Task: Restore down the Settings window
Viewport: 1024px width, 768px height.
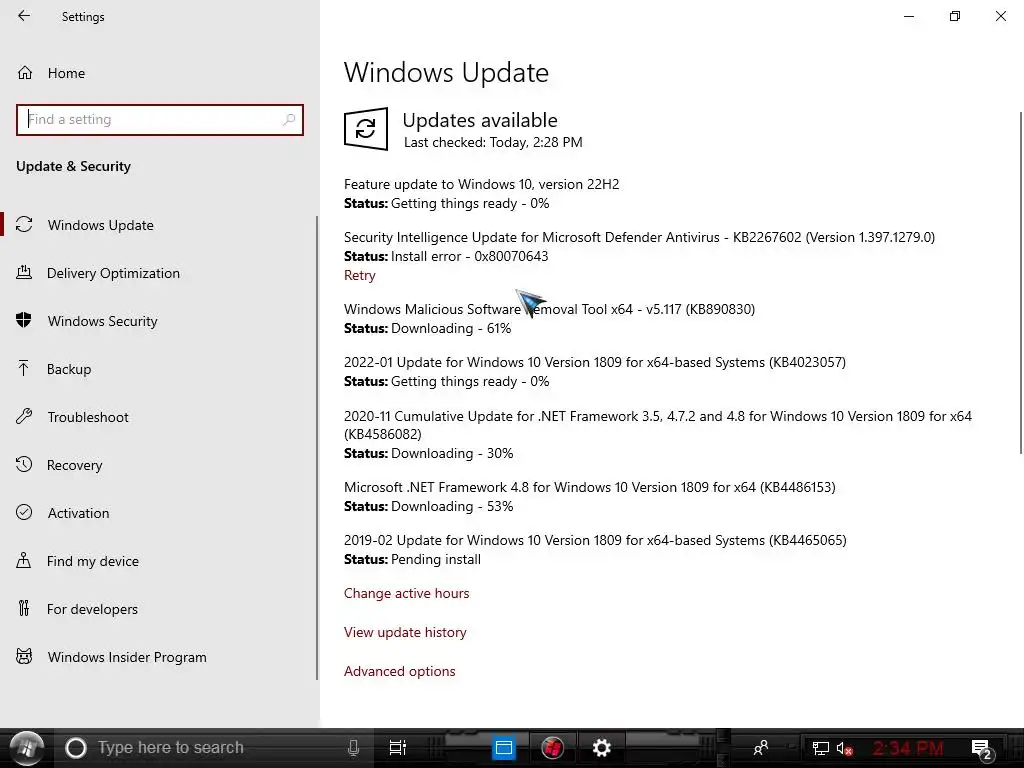Action: click(x=955, y=16)
